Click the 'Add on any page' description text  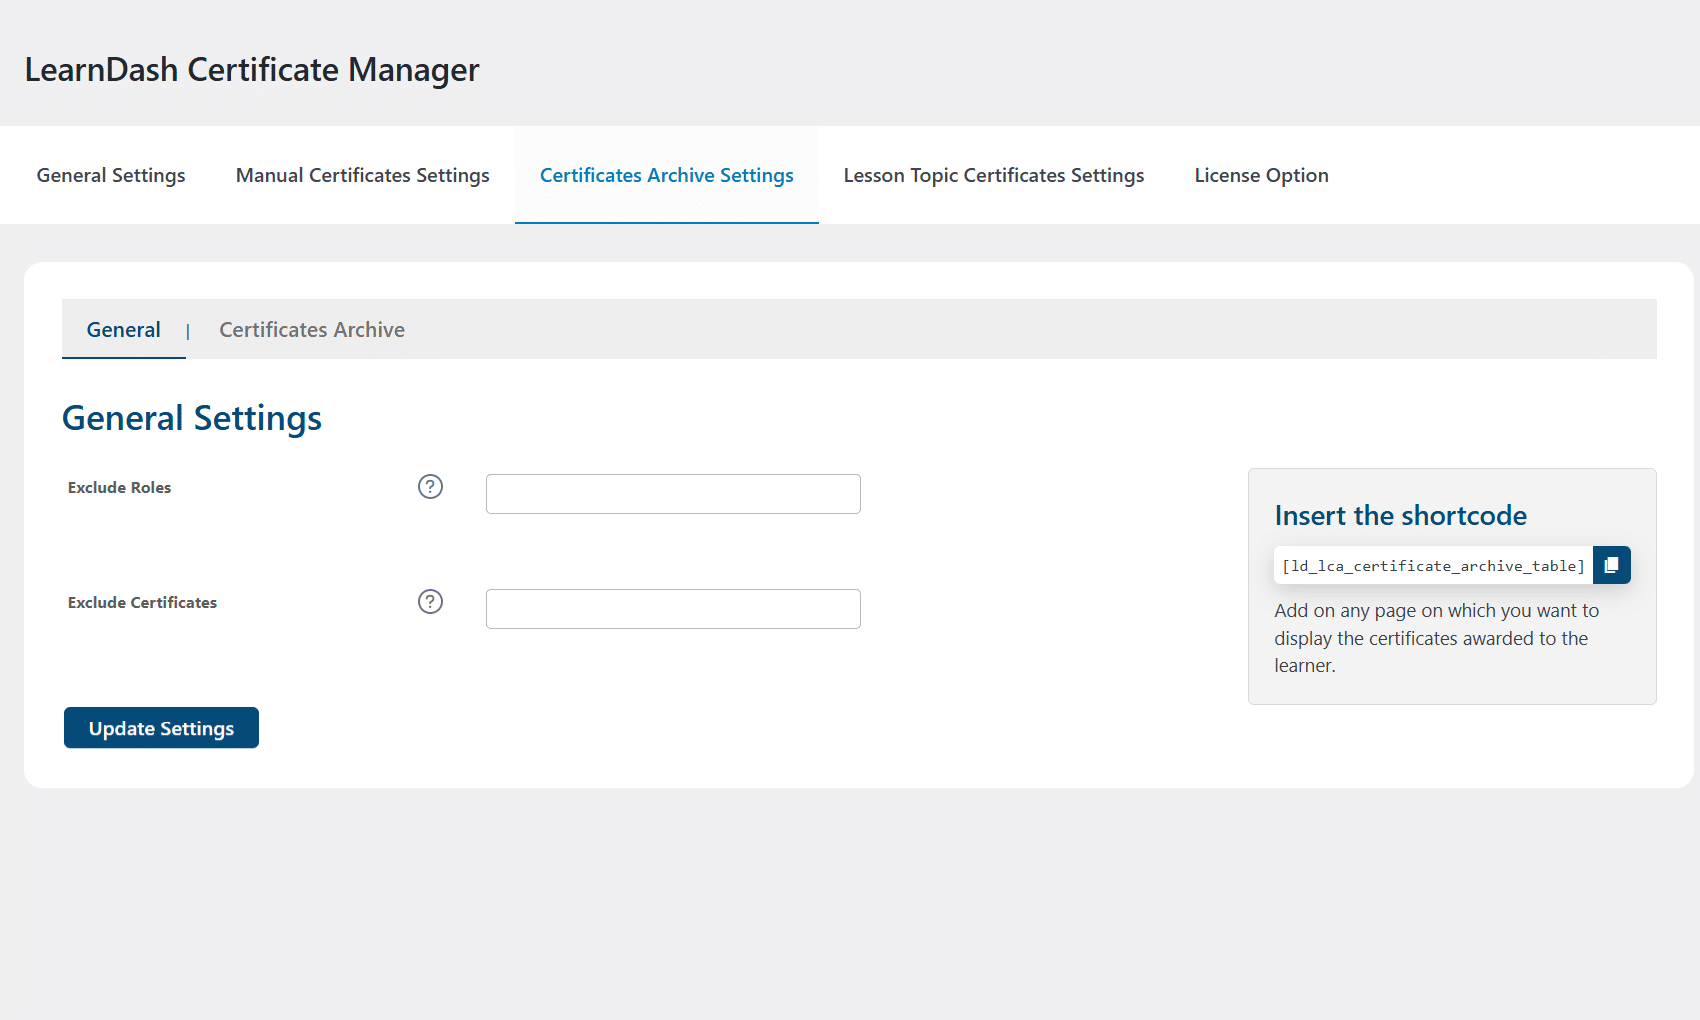click(x=1437, y=638)
